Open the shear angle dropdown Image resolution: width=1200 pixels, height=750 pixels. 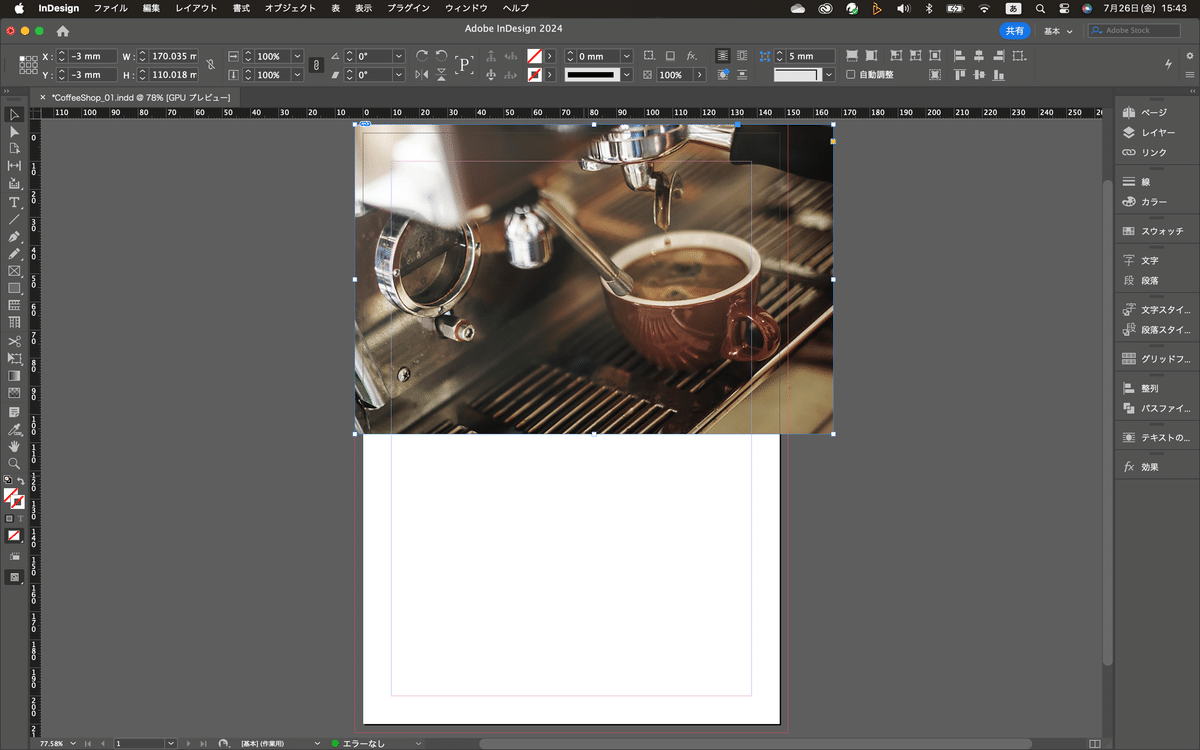tap(399, 75)
